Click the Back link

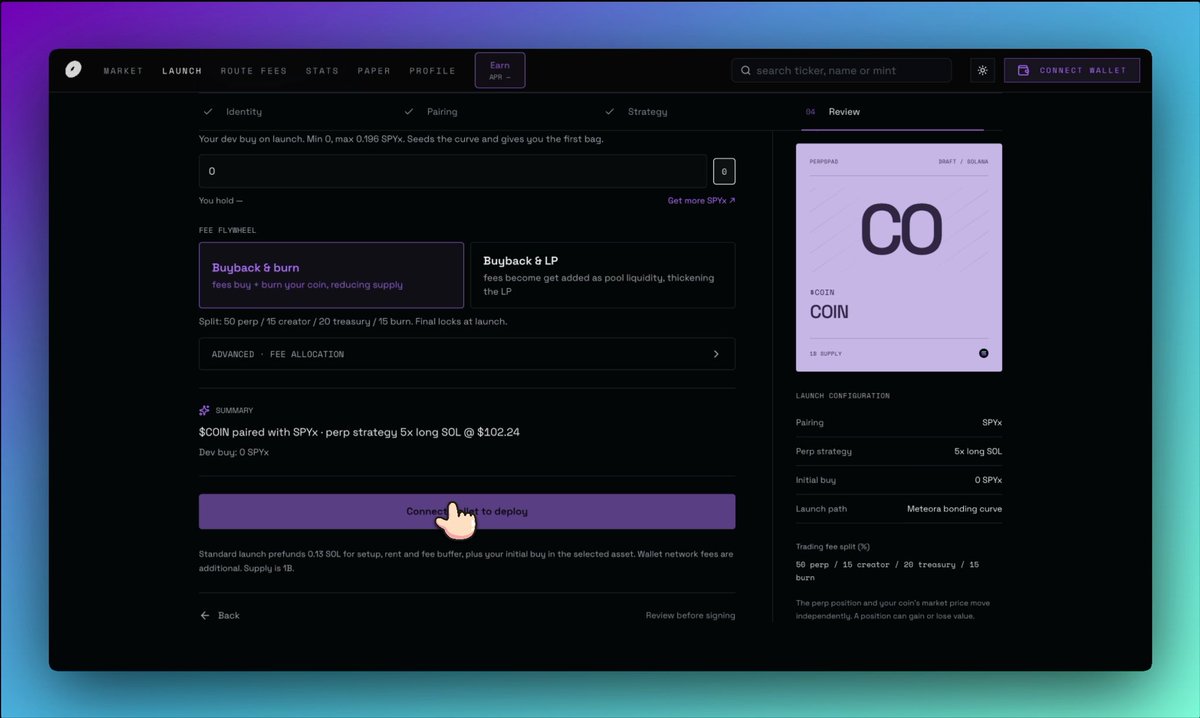[220, 615]
